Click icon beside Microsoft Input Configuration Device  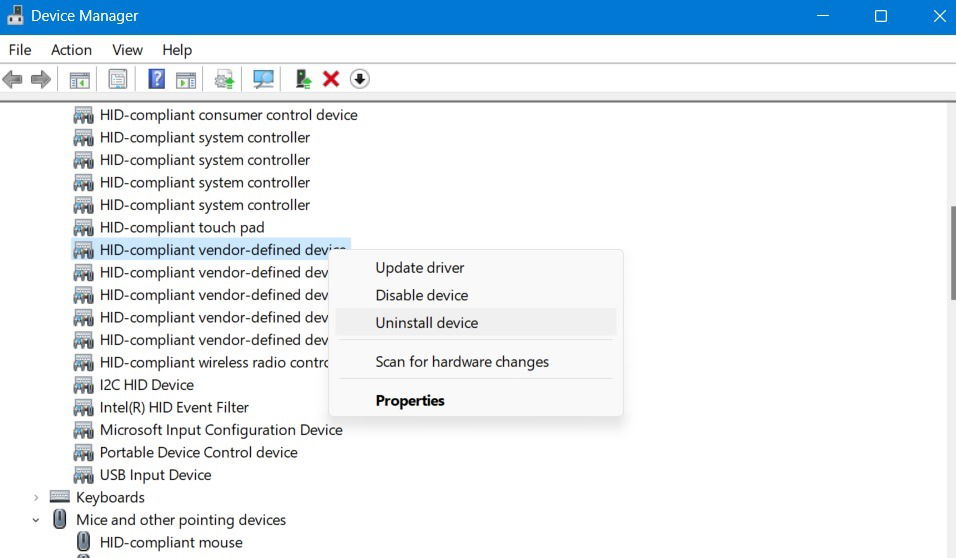pos(84,431)
